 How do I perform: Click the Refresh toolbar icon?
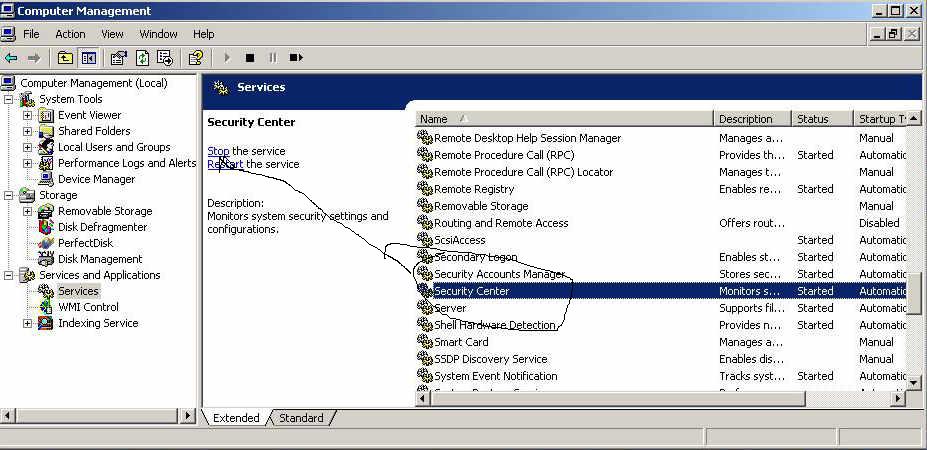coord(142,57)
